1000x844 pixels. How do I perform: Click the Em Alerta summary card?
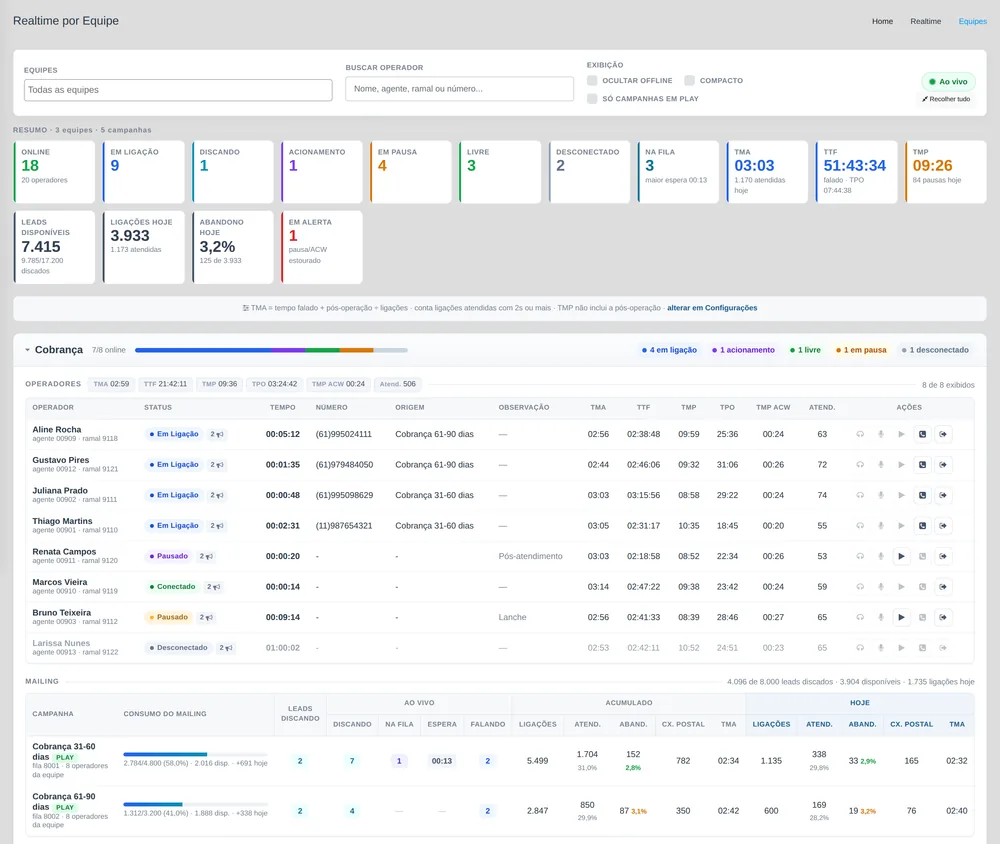(x=322, y=248)
